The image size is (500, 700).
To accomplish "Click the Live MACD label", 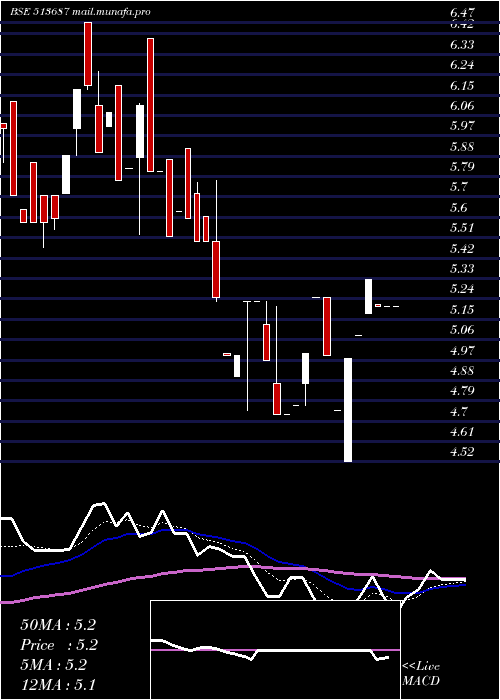I will pyautogui.click(x=421, y=674).
